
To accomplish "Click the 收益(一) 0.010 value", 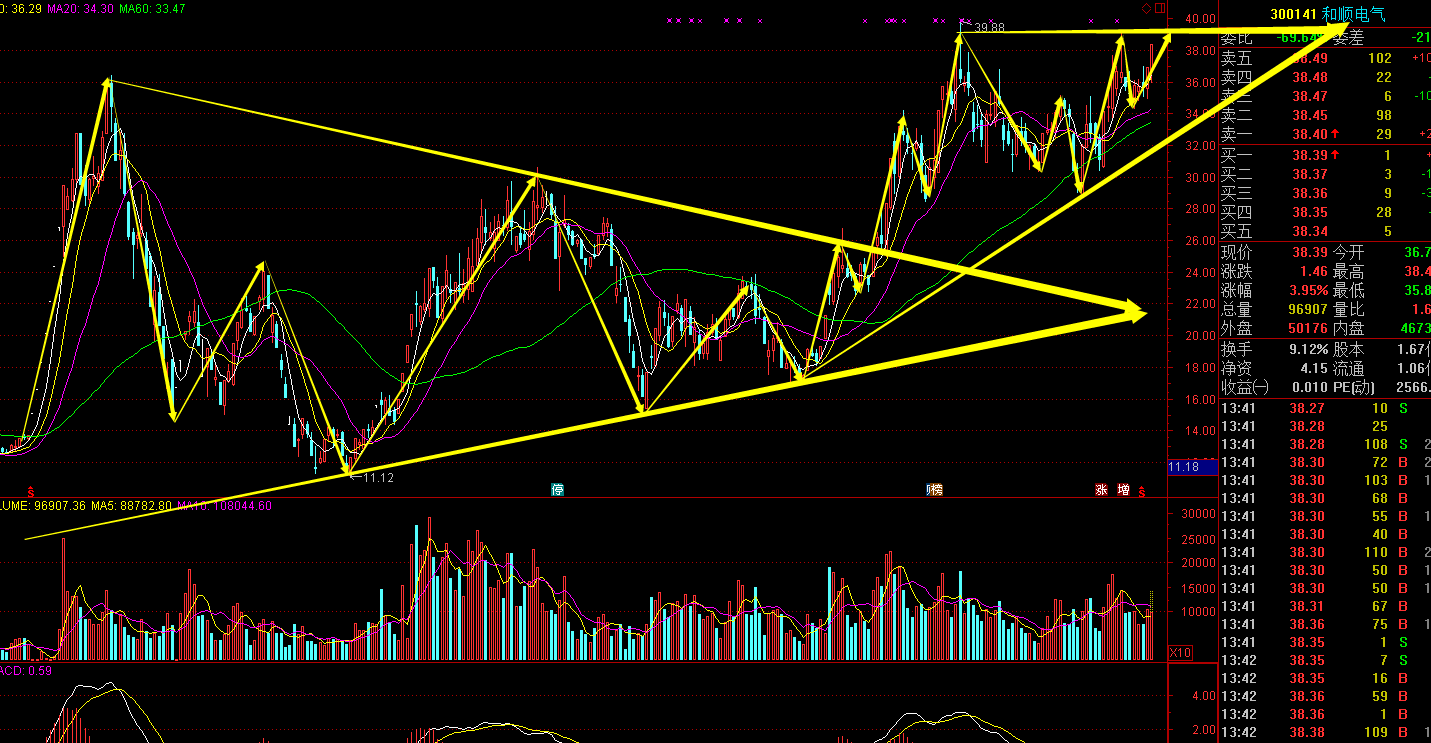I will (x=1310, y=387).
